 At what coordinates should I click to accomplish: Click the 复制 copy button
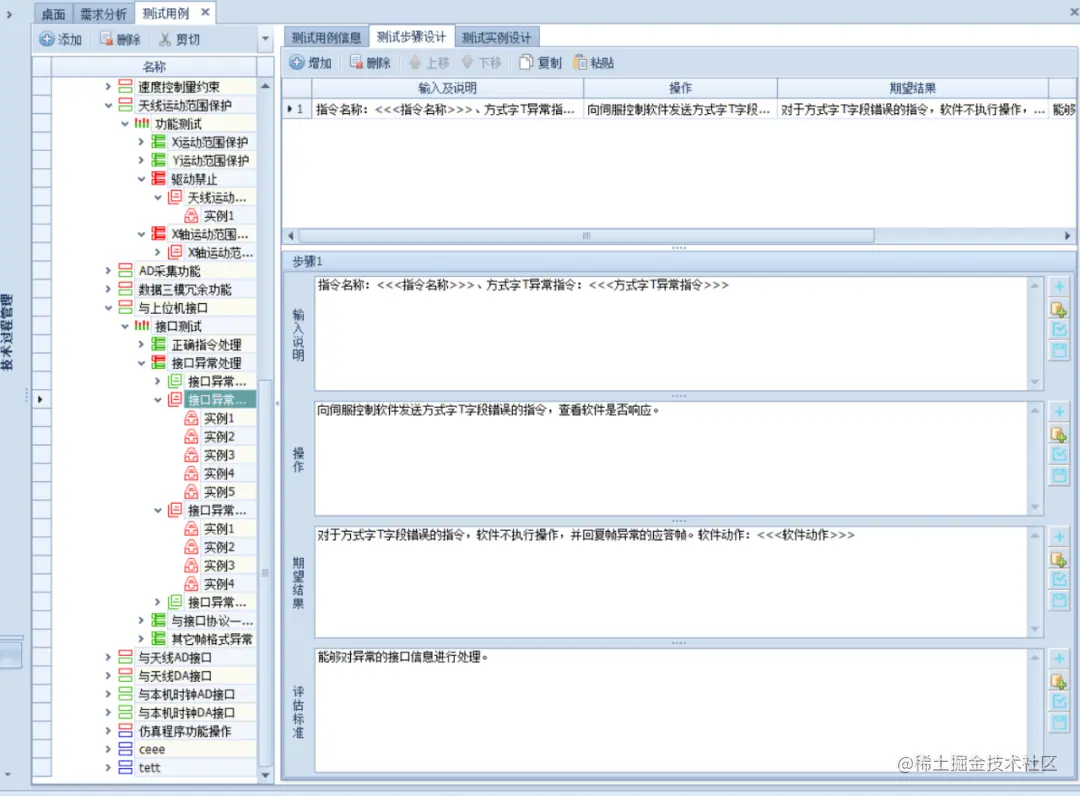pyautogui.click(x=541, y=63)
